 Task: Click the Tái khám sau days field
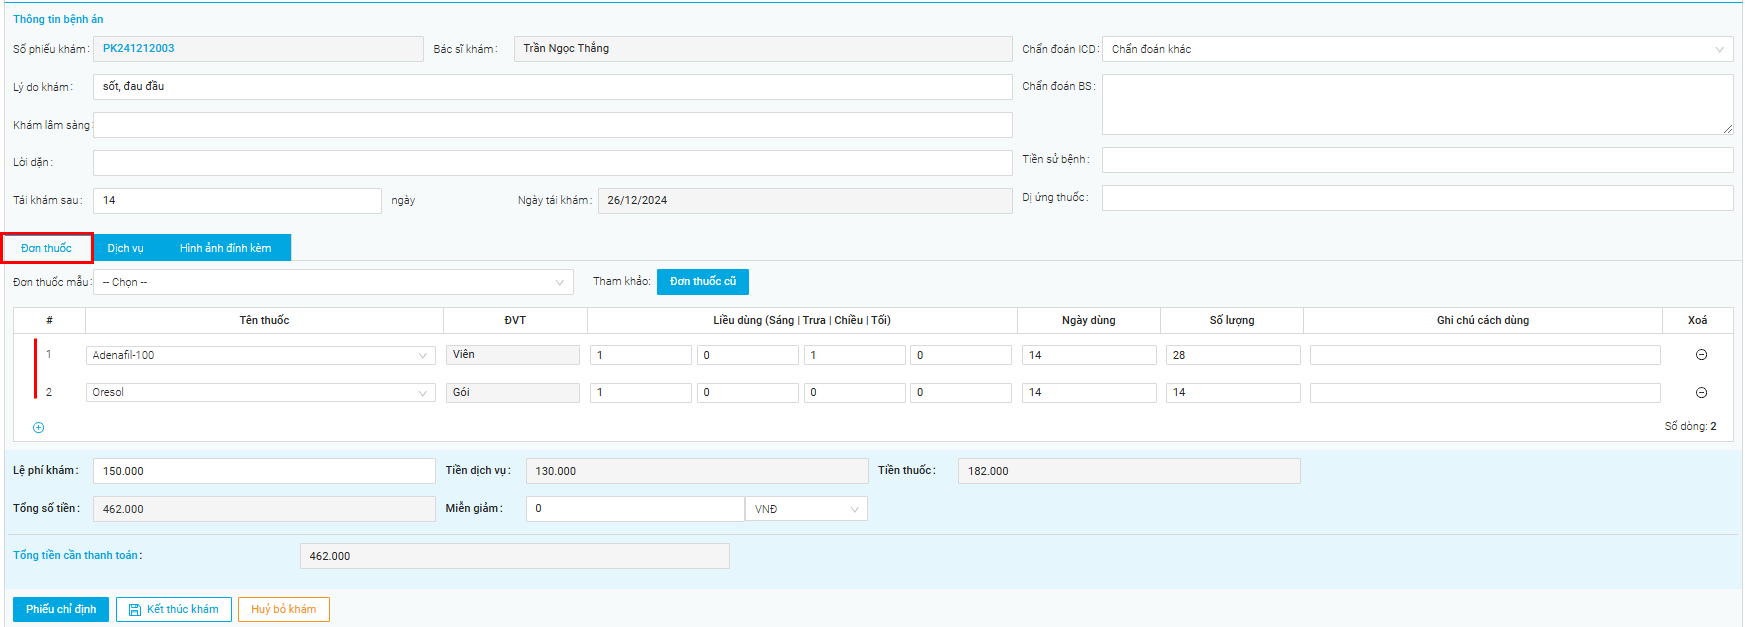point(237,201)
